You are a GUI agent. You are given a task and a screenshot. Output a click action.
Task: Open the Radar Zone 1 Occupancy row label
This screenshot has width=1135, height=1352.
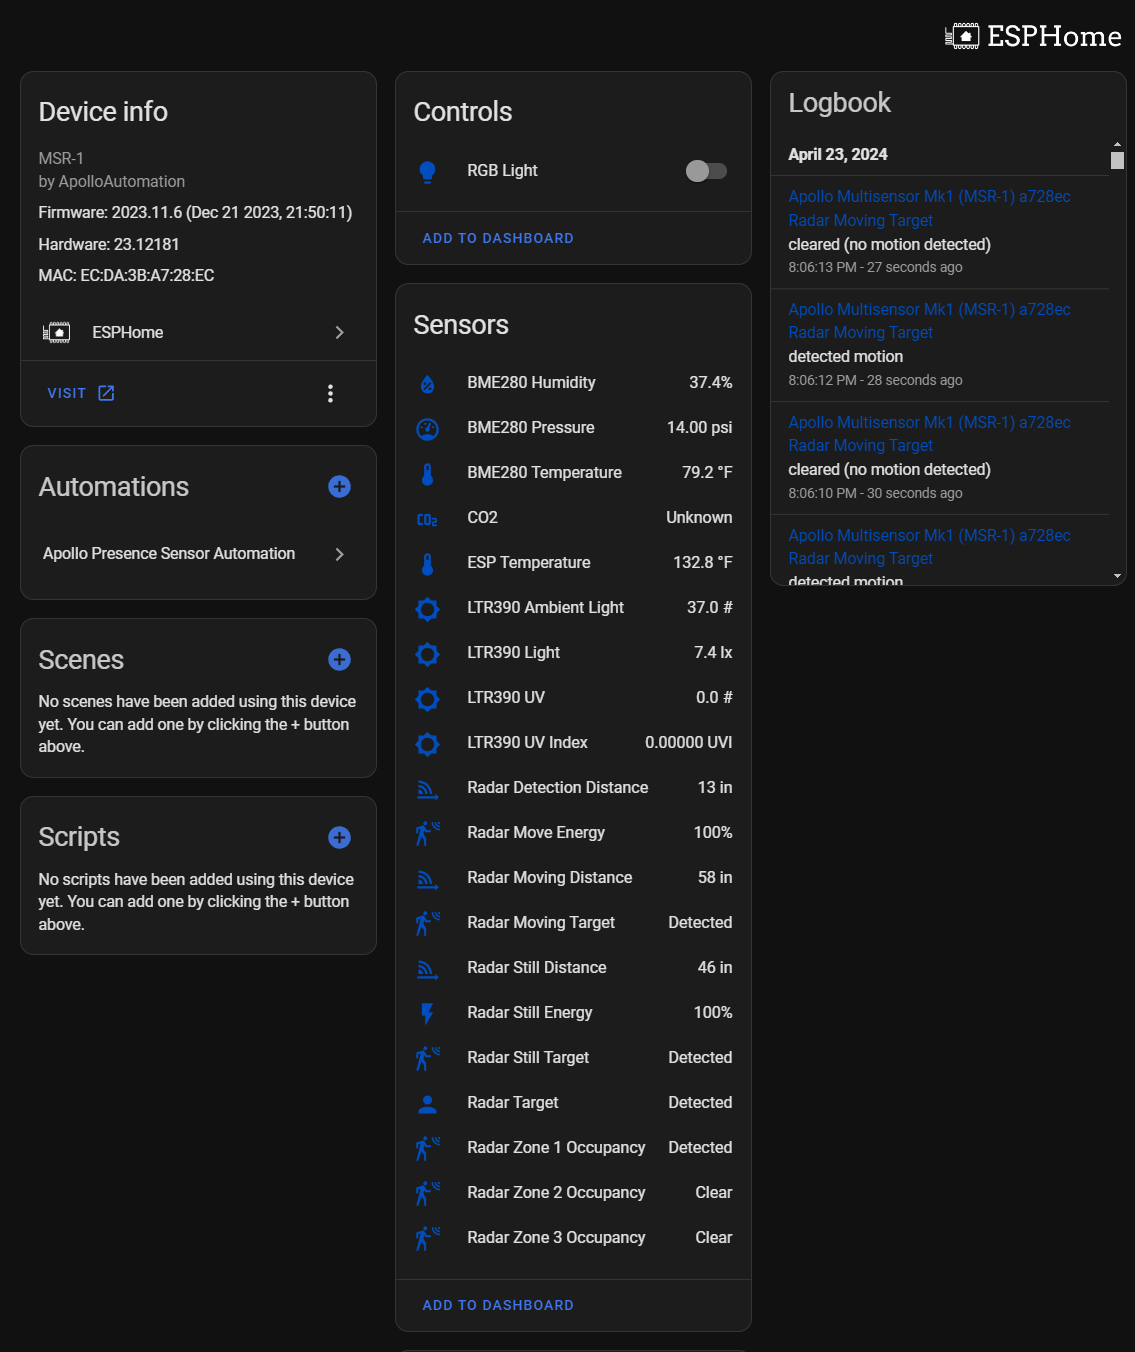tap(556, 1148)
